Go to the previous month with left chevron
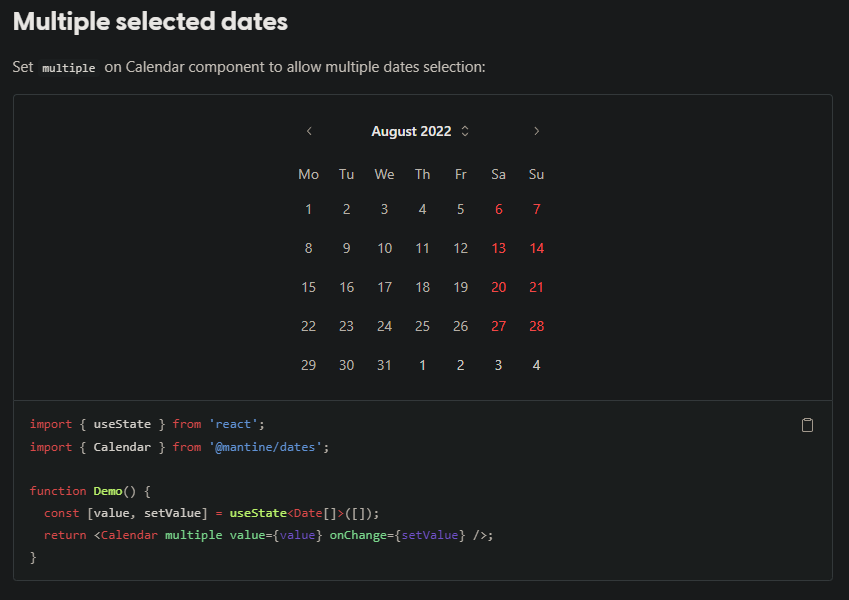The width and height of the screenshot is (849, 600). [x=309, y=131]
